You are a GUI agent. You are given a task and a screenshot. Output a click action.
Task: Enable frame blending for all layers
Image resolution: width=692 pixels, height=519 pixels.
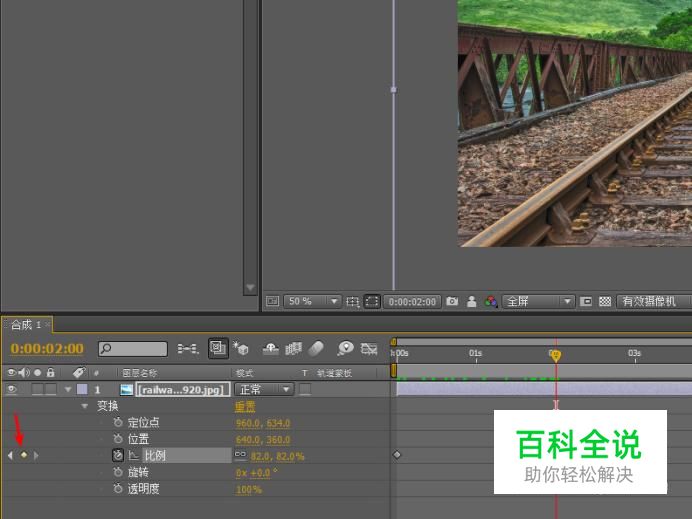click(x=293, y=349)
